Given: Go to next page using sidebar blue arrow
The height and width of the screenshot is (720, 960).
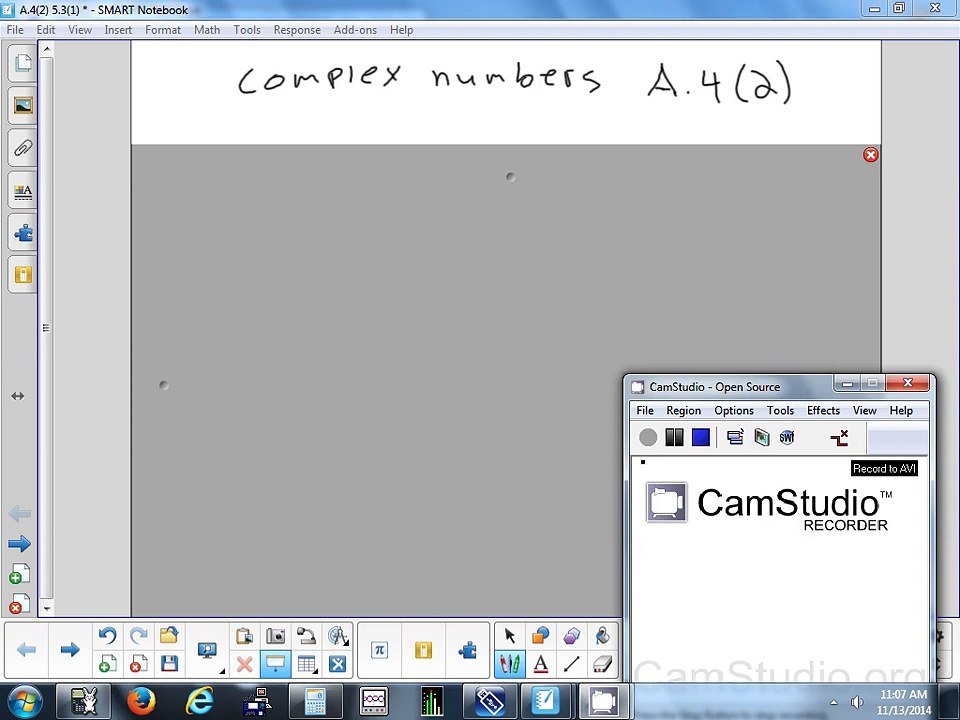Looking at the screenshot, I should 20,543.
